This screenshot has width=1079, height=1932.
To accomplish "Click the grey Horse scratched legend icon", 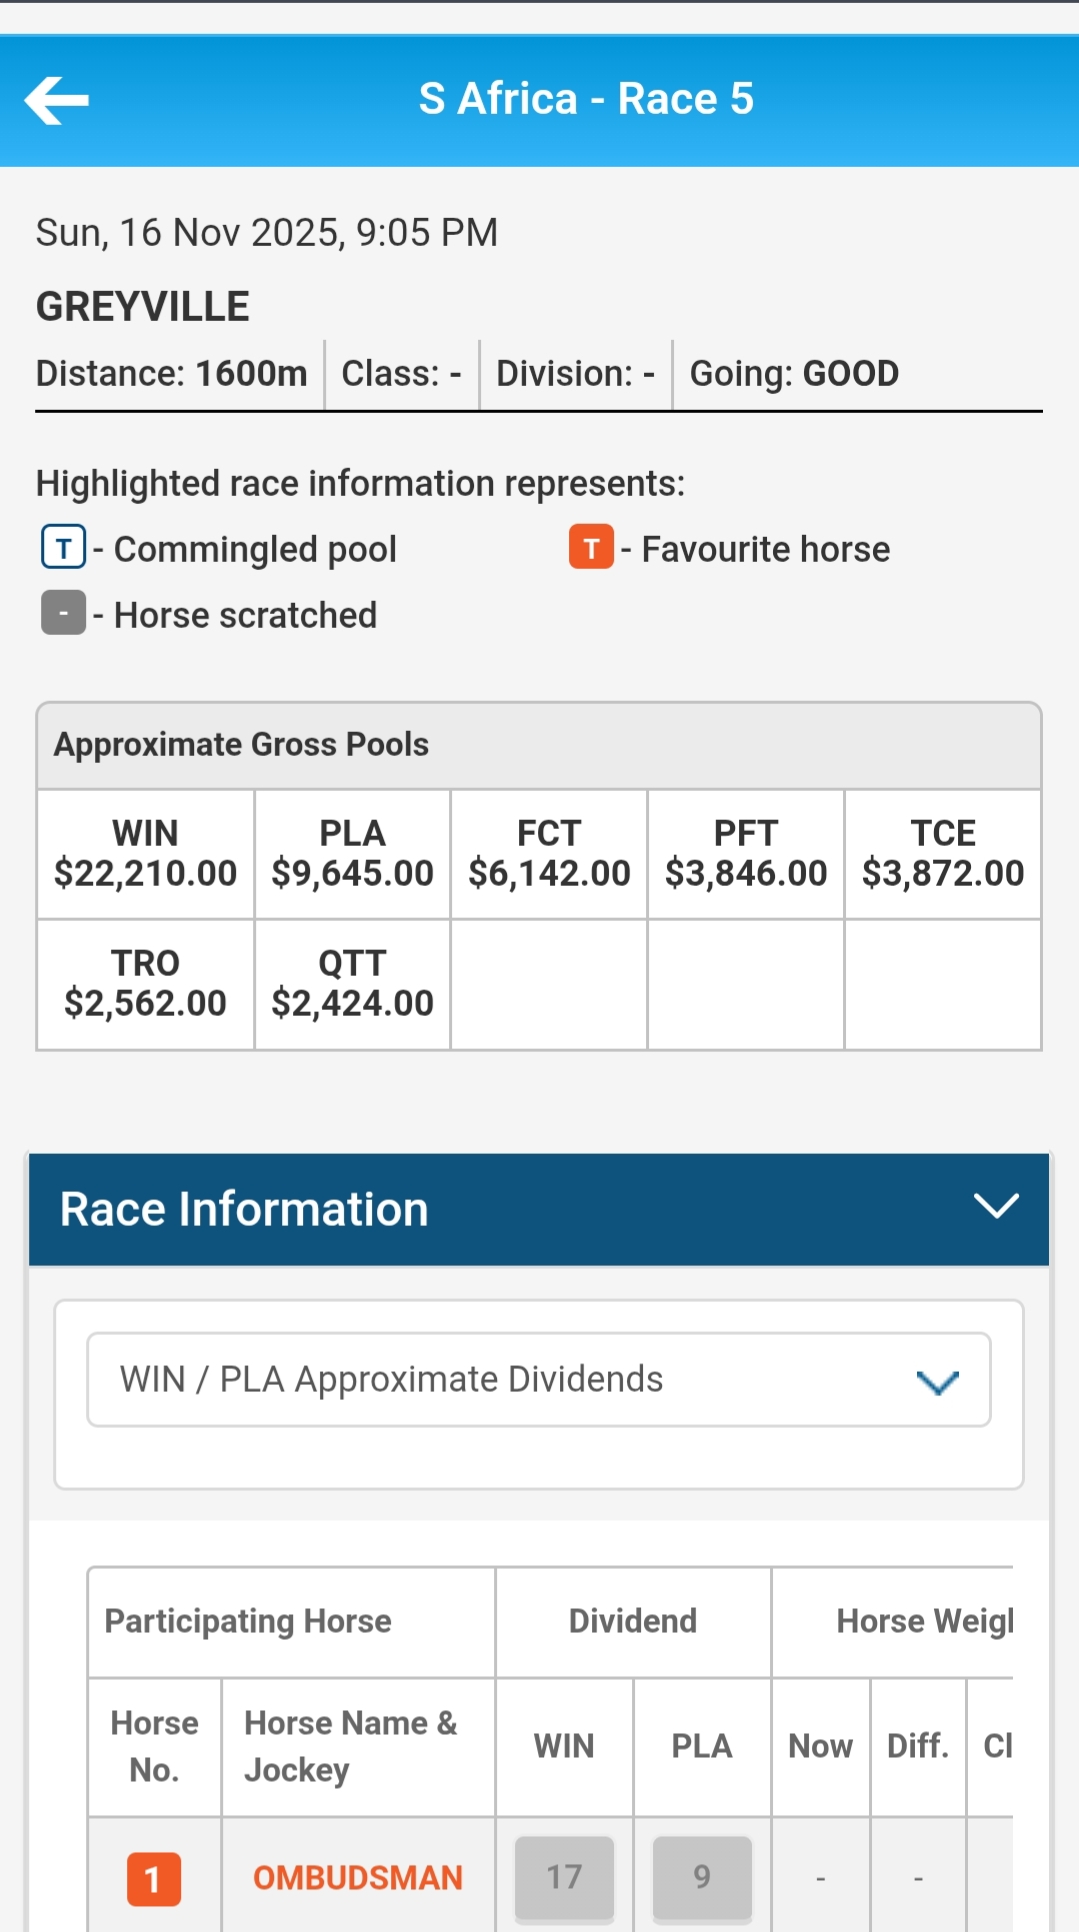I will [63, 613].
